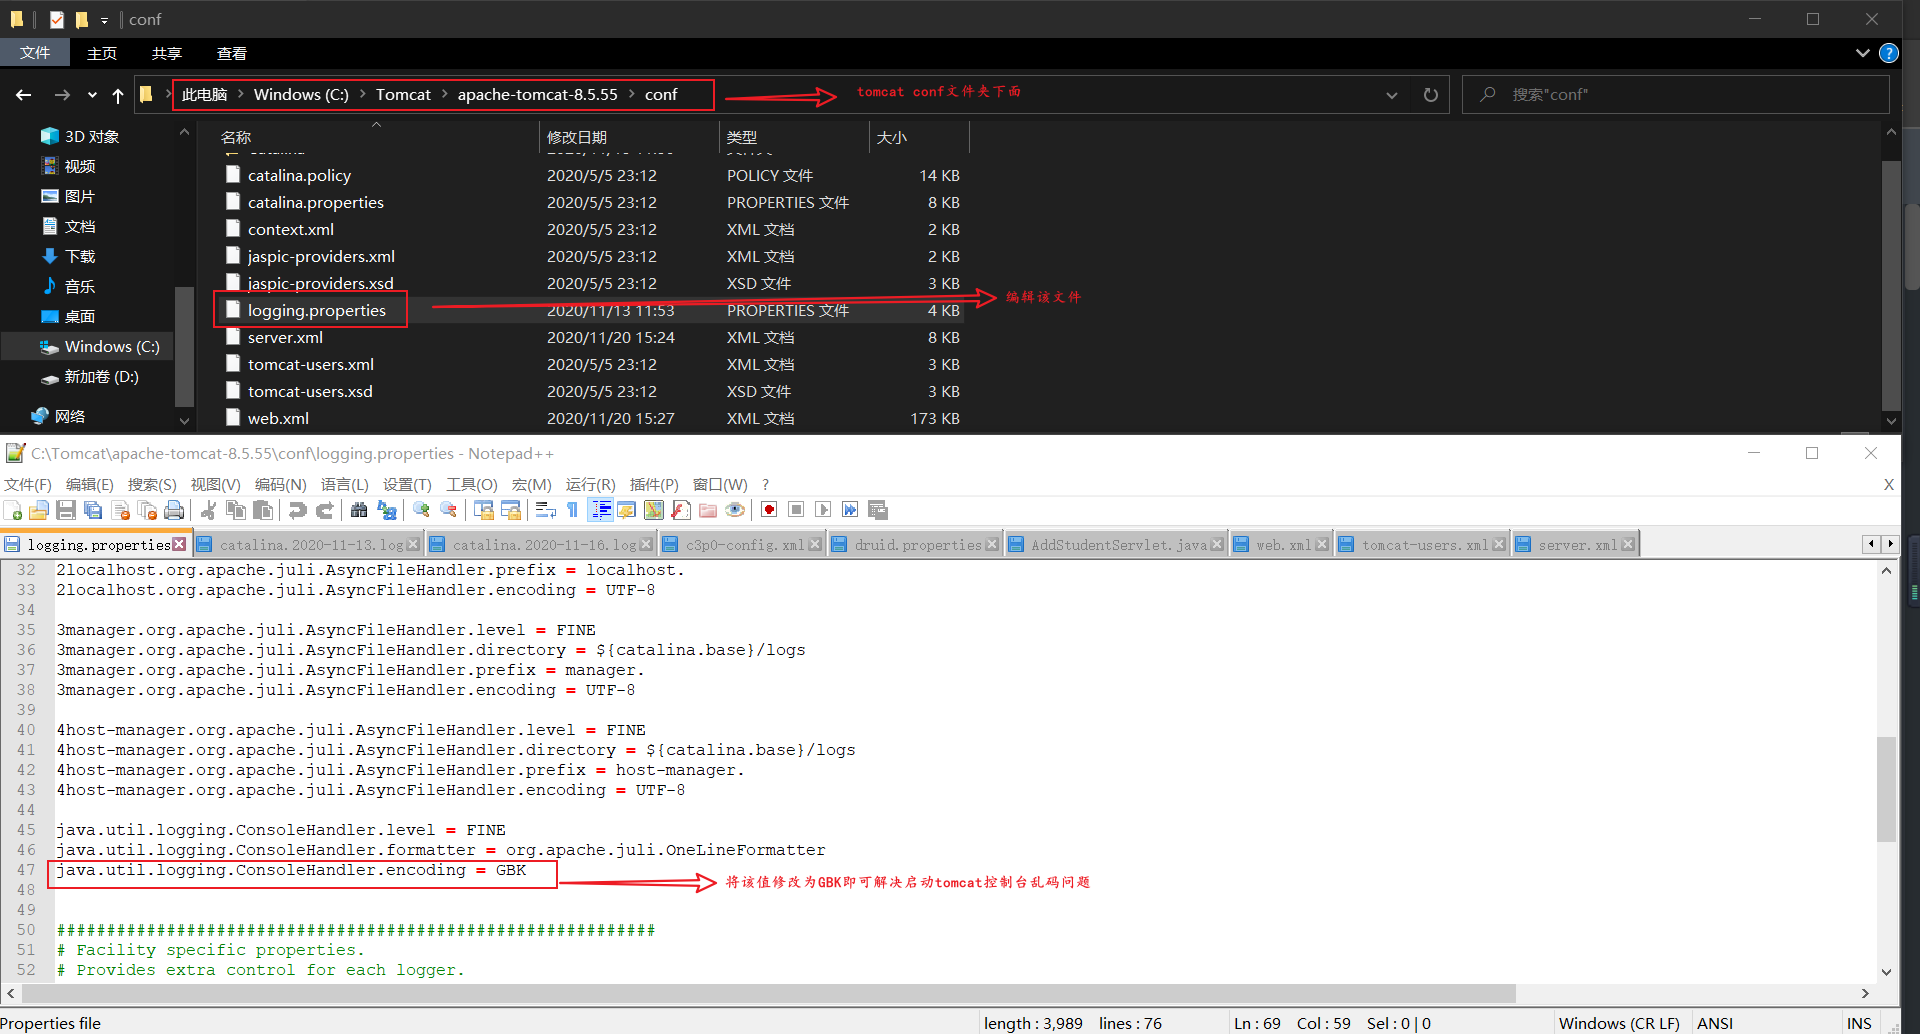Refresh the conf folder view
Viewport: 1920px width, 1034px height.
point(1430,95)
